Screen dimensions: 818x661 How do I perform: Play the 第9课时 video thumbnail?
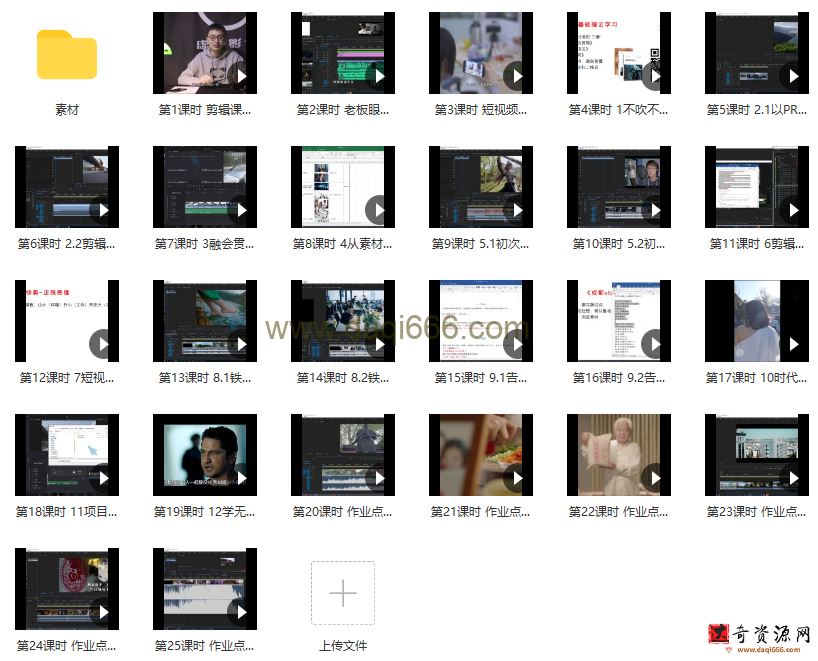(481, 187)
